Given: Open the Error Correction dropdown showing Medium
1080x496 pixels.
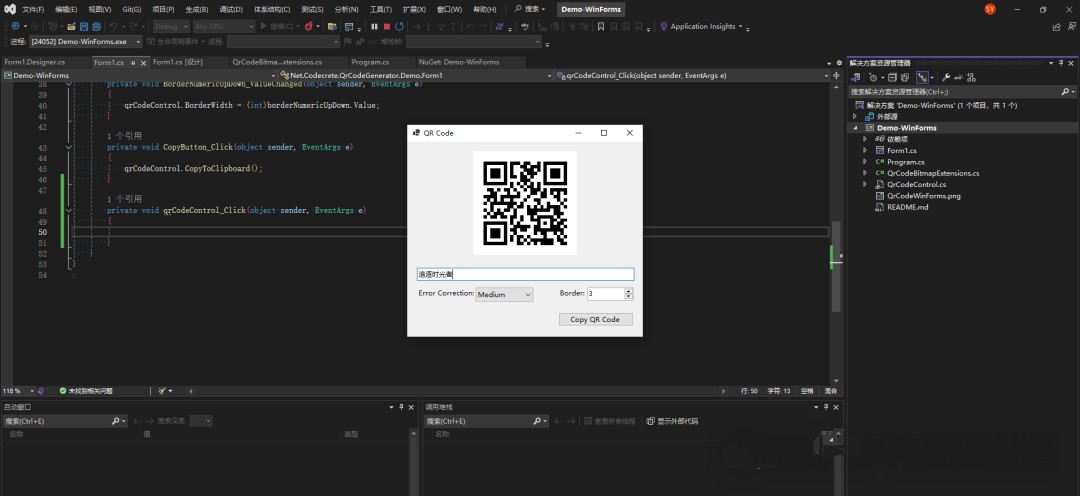Looking at the screenshot, I should (504, 294).
